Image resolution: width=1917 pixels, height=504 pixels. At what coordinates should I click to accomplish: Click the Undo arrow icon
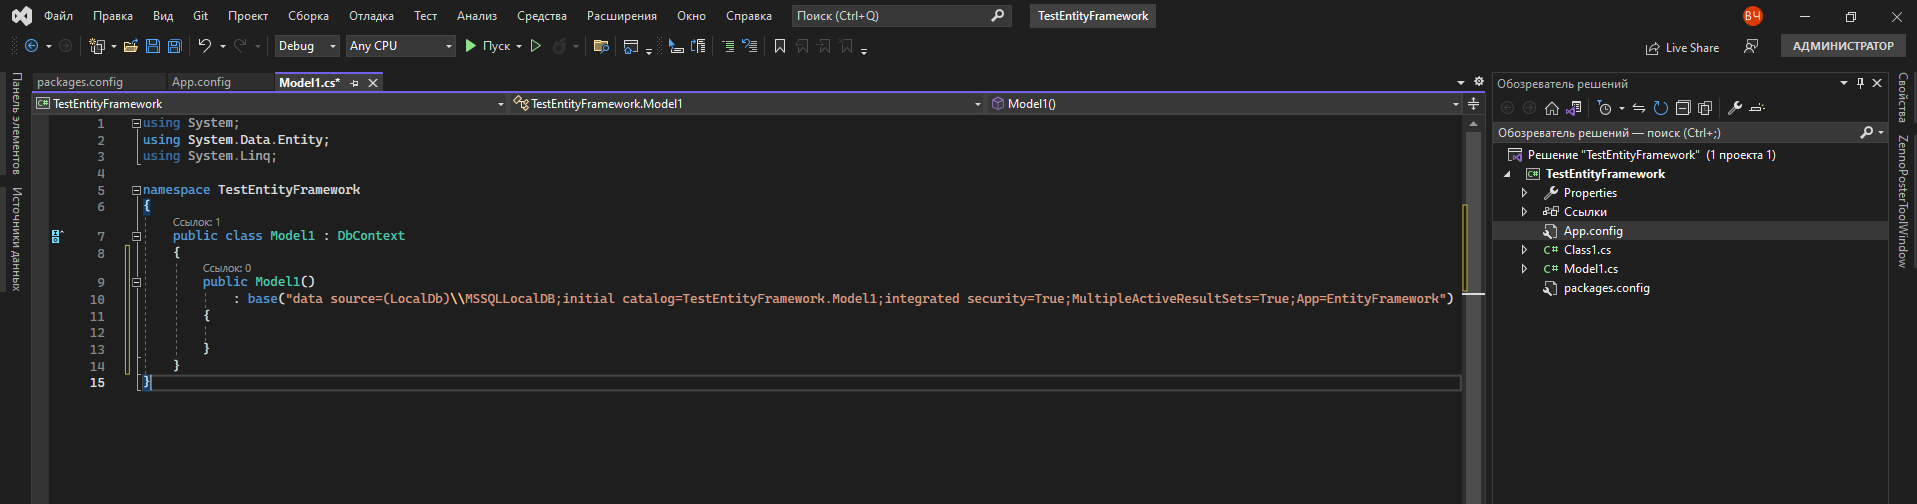pos(204,46)
